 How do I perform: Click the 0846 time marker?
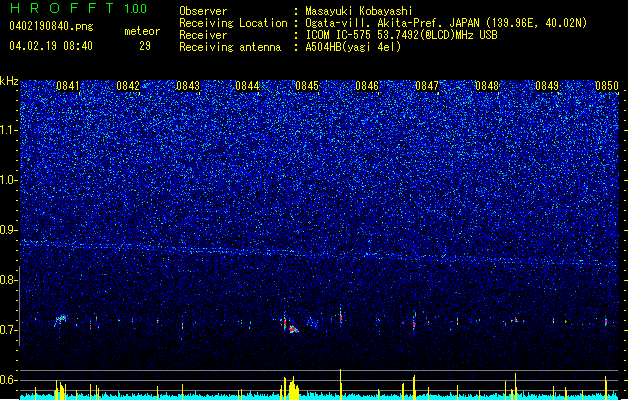coord(367,85)
